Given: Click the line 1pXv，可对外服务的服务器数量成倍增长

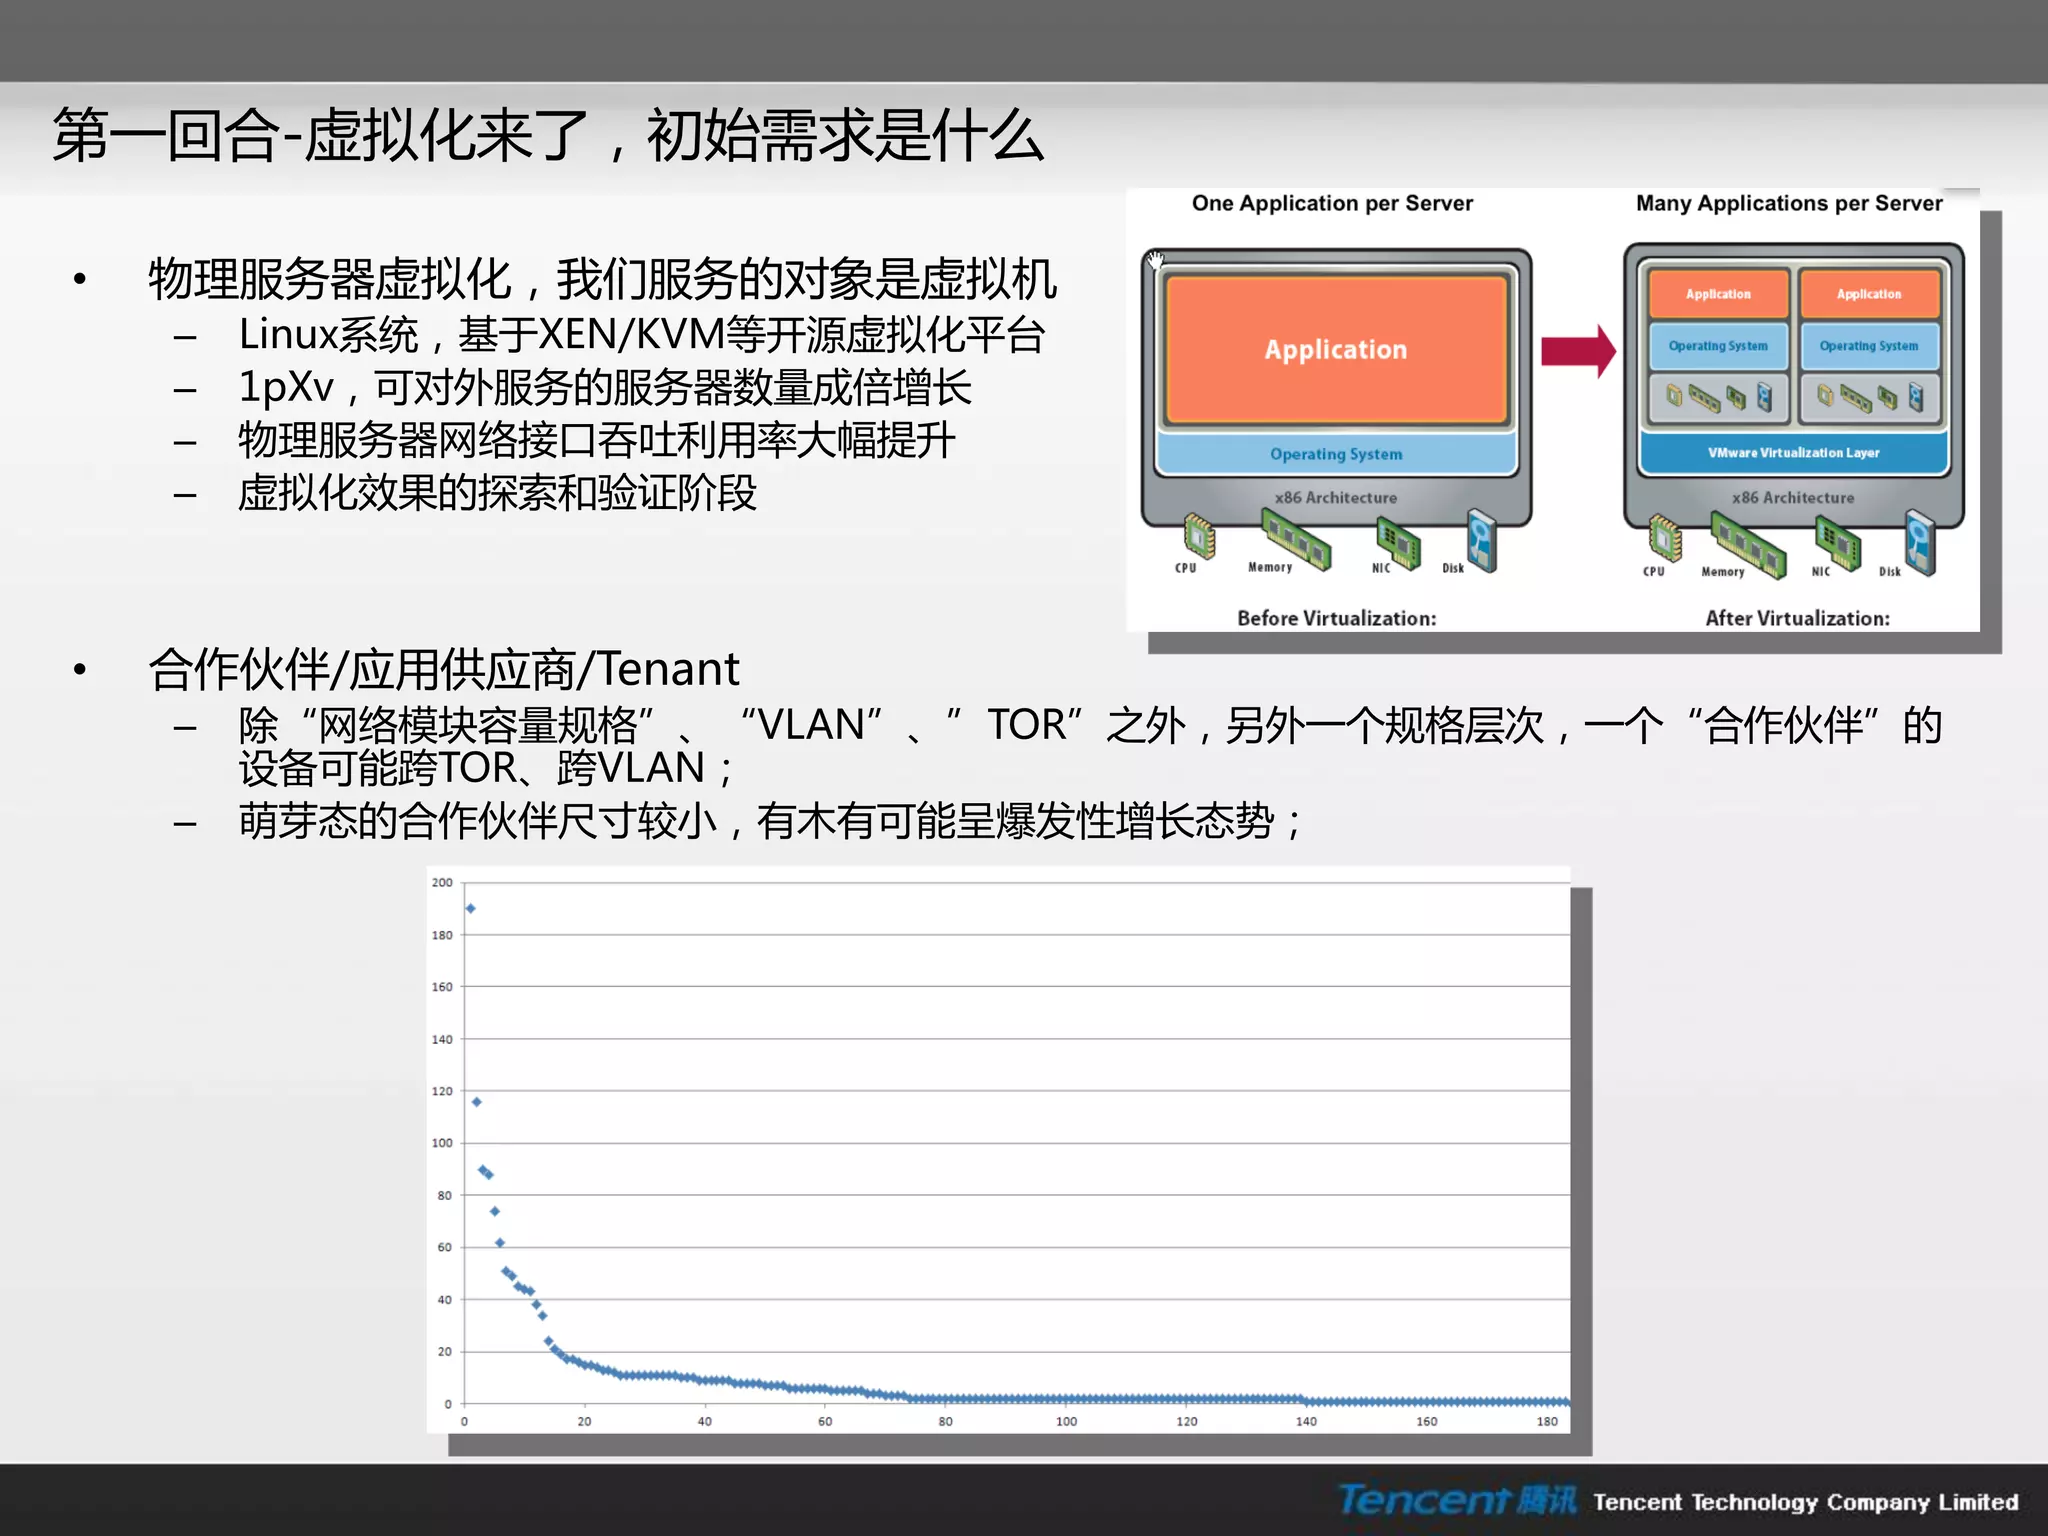Looking at the screenshot, I should [x=605, y=388].
